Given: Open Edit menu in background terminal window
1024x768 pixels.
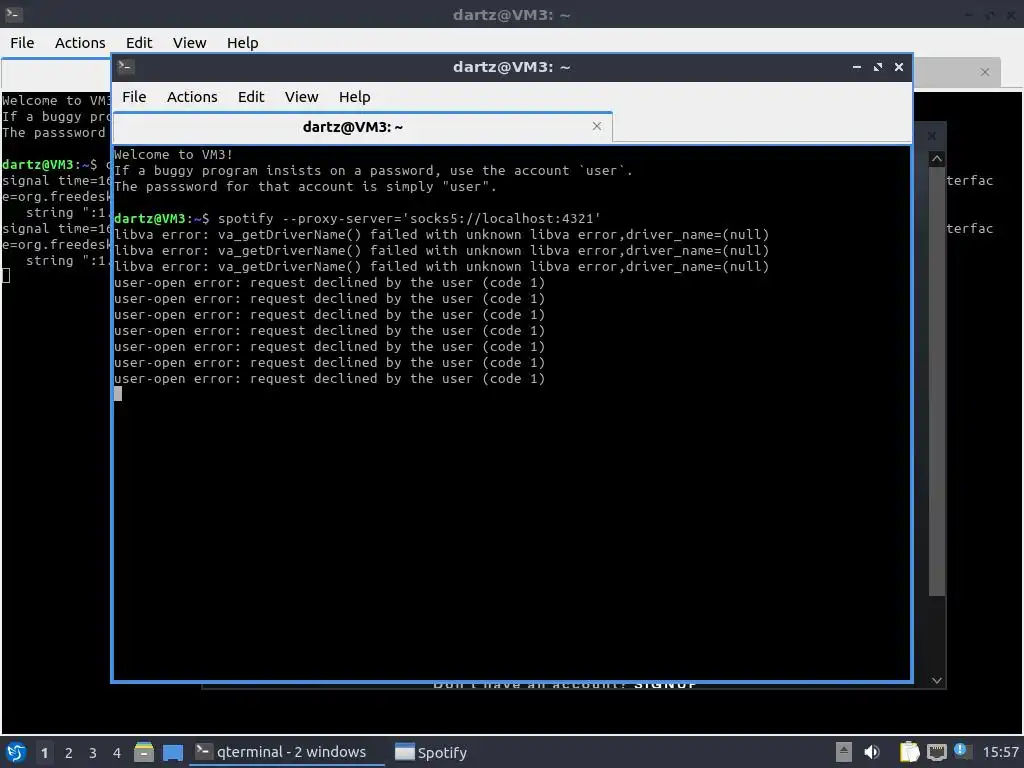Looking at the screenshot, I should (x=138, y=42).
